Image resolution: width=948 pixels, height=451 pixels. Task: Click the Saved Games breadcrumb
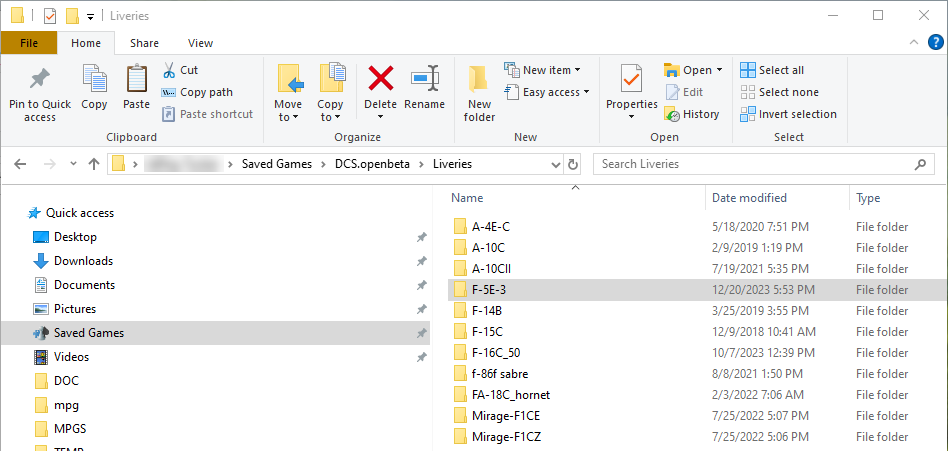pyautogui.click(x=277, y=164)
